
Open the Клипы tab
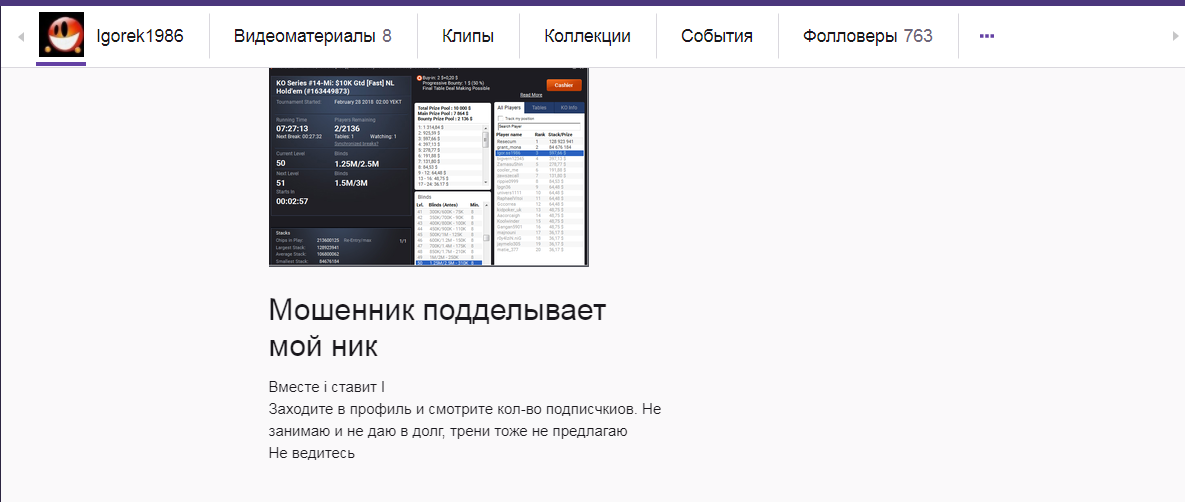click(x=468, y=36)
